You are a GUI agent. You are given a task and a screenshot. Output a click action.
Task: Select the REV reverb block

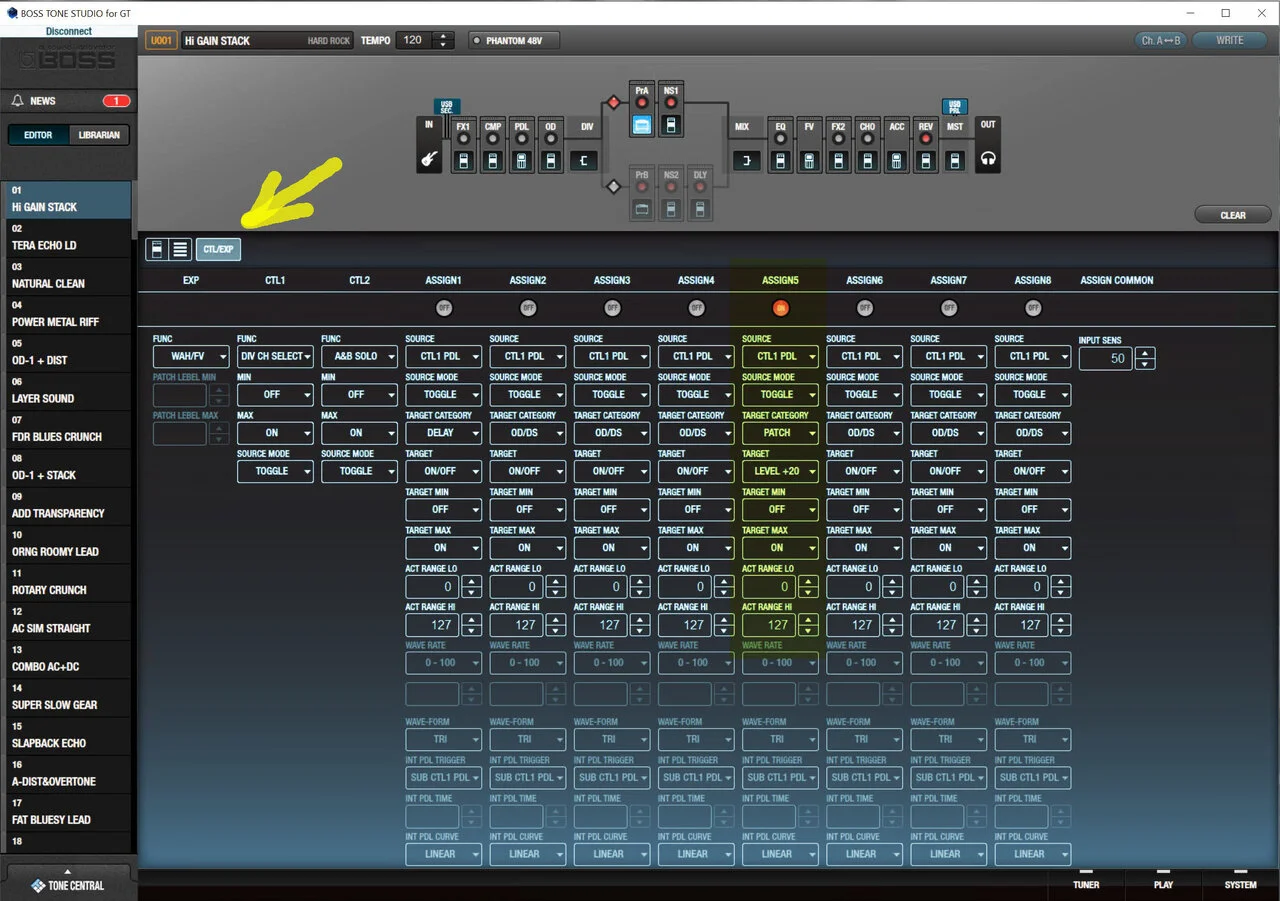pyautogui.click(x=925, y=160)
